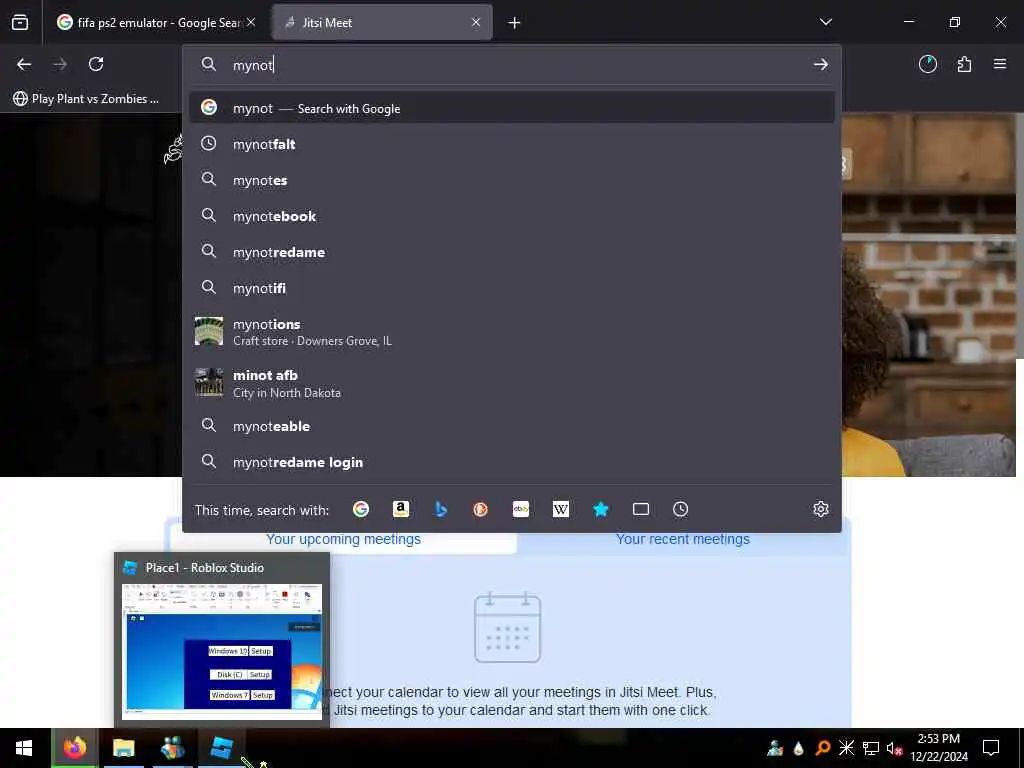This screenshot has height=768, width=1024.
Task: Reload the current page
Action: pos(96,64)
